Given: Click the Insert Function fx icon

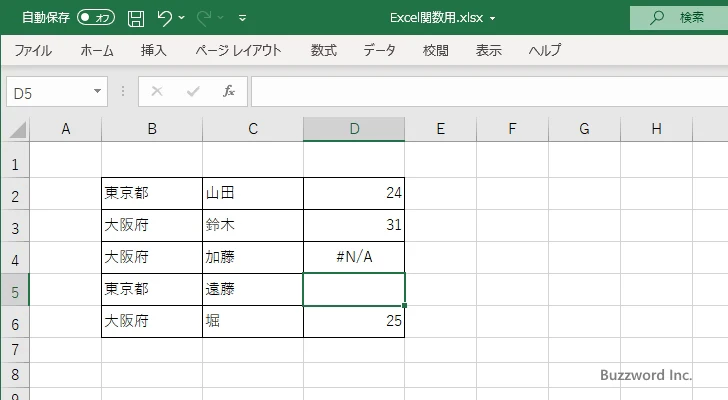Looking at the screenshot, I should coord(229,91).
